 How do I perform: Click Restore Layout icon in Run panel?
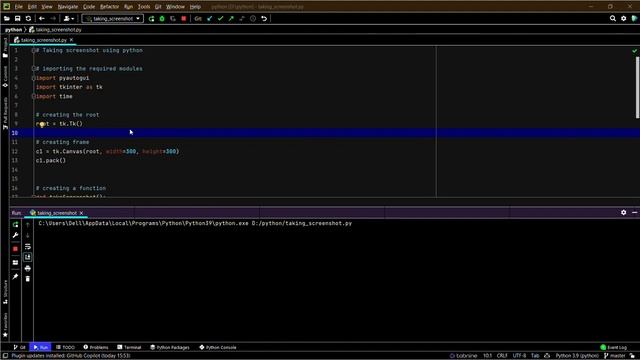pos(16,262)
